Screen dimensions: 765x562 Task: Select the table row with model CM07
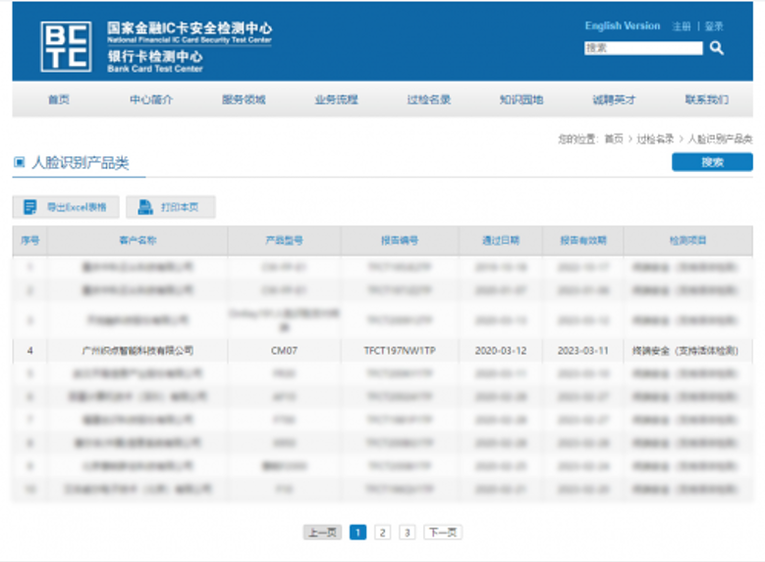(x=382, y=351)
